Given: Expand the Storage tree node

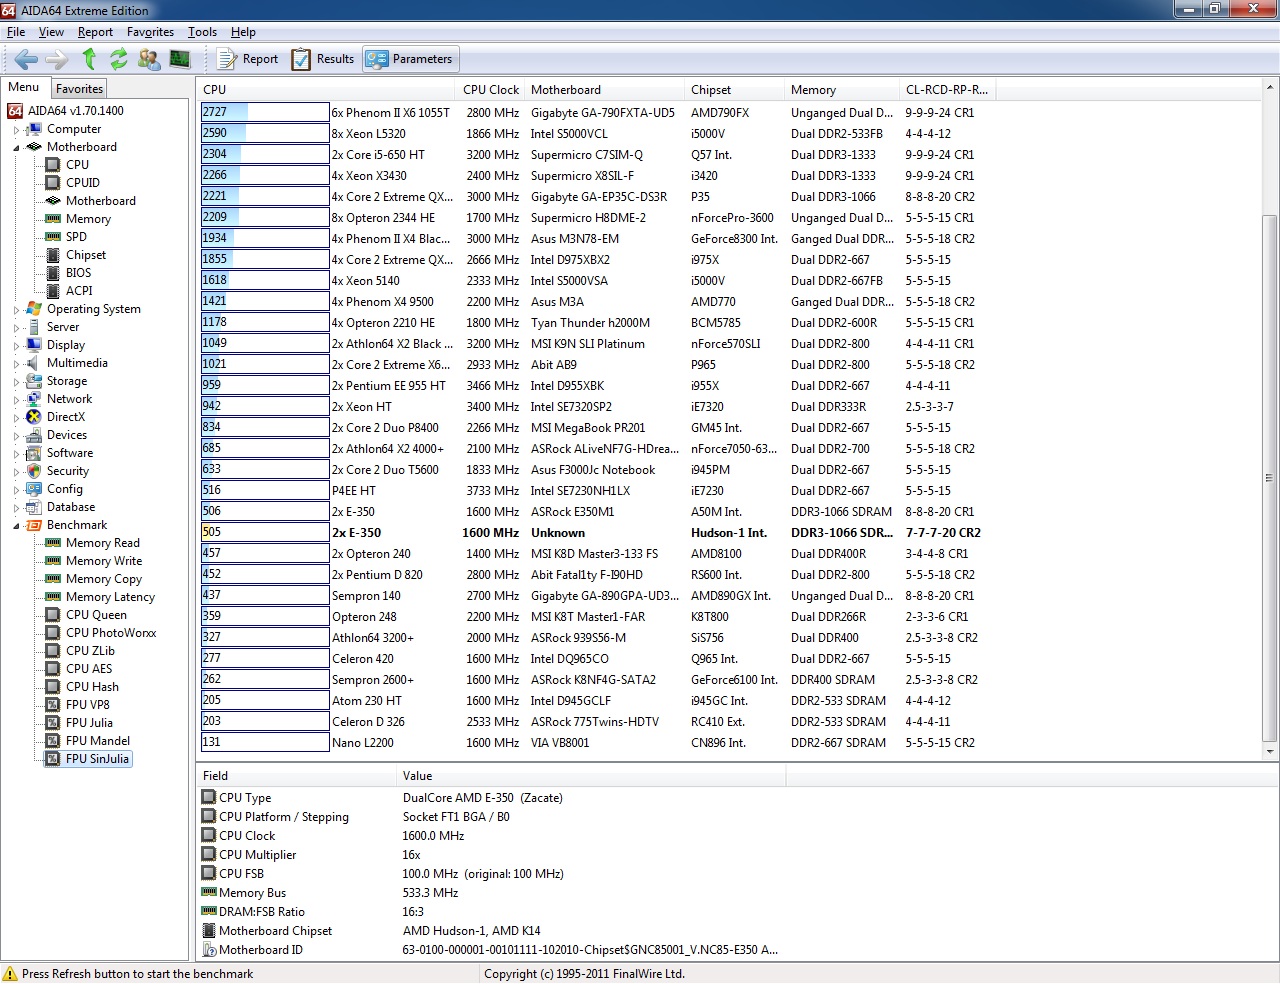Looking at the screenshot, I should point(17,382).
